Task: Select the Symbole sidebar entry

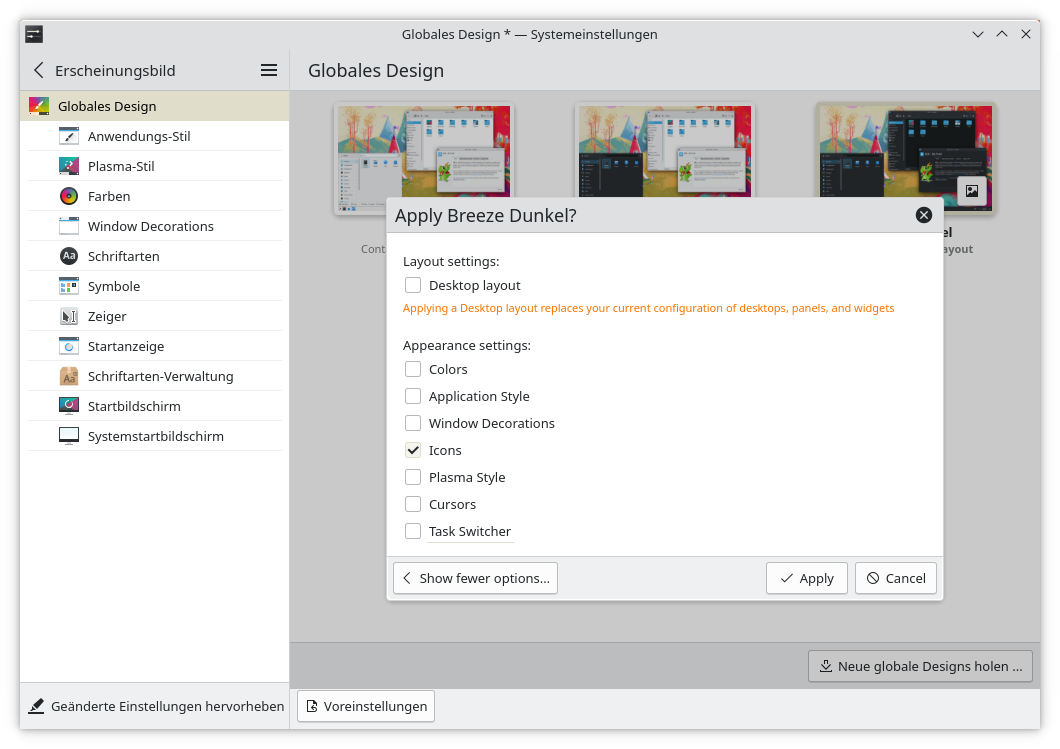Action: pos(155,286)
